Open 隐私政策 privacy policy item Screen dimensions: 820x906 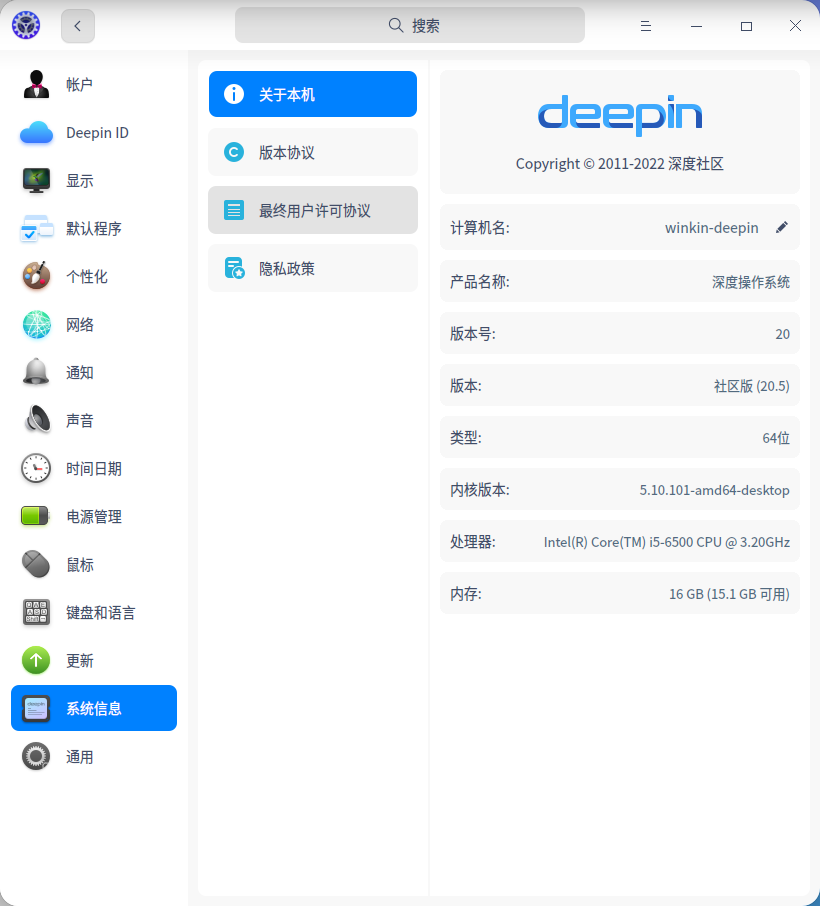coord(313,268)
